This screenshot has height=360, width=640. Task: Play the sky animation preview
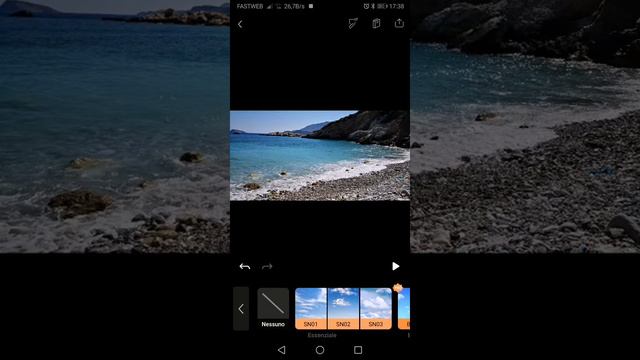click(396, 266)
